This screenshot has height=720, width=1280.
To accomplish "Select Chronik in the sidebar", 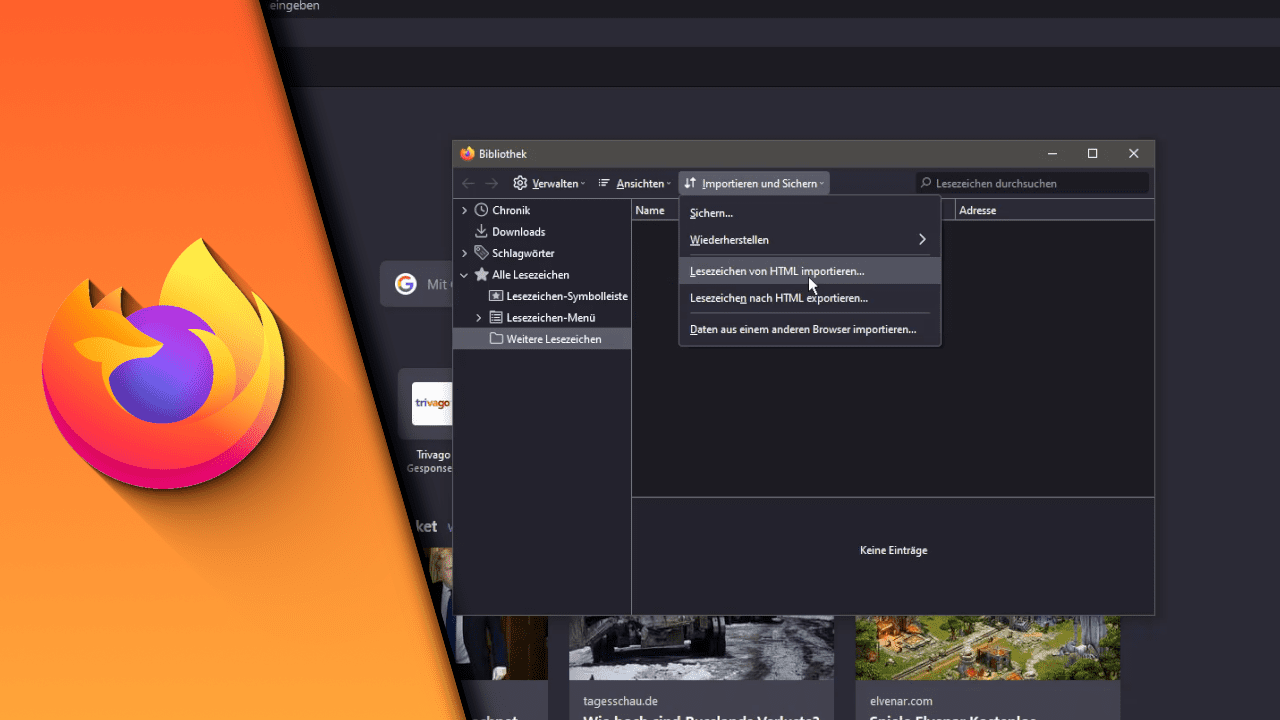I will click(511, 211).
